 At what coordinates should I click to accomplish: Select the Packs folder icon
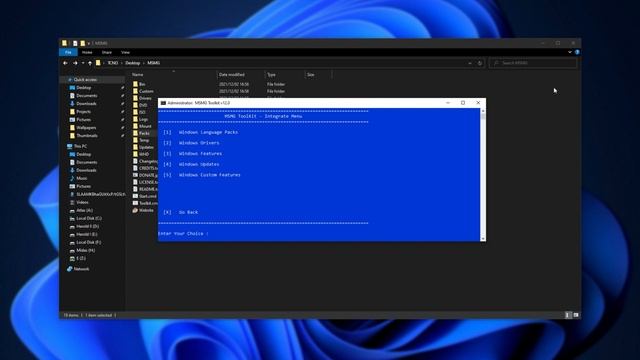pyautogui.click(x=135, y=133)
